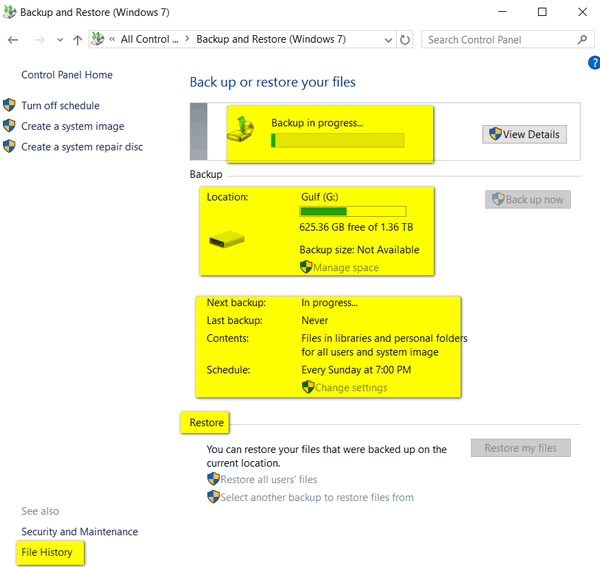Click the shield icon beside Restore all users' files

point(213,479)
